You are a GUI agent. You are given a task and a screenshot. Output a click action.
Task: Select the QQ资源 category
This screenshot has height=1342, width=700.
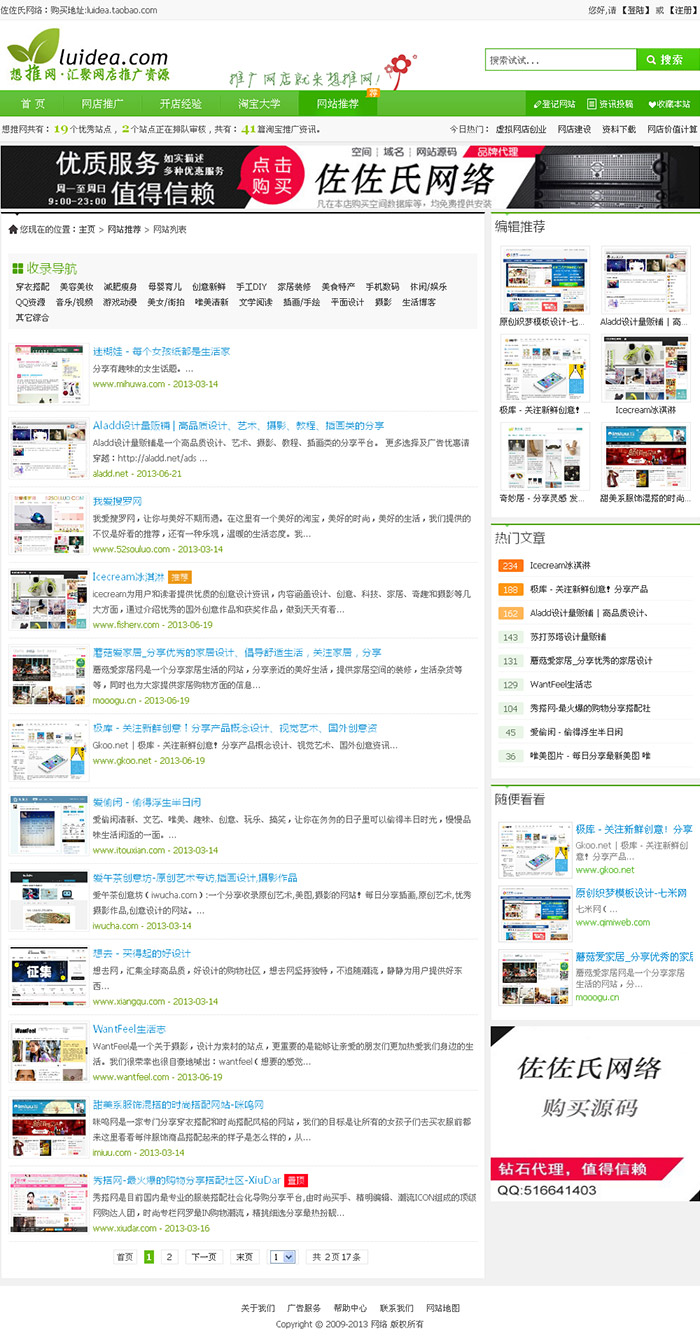pyautogui.click(x=30, y=302)
